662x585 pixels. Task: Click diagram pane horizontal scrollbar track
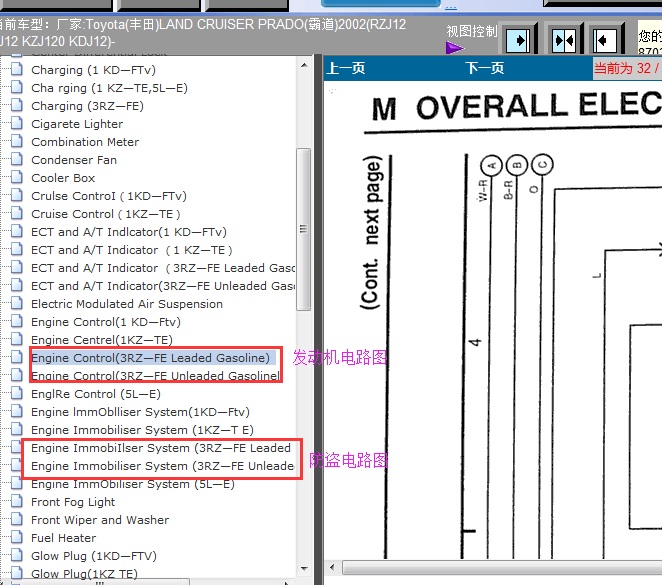click(502, 567)
